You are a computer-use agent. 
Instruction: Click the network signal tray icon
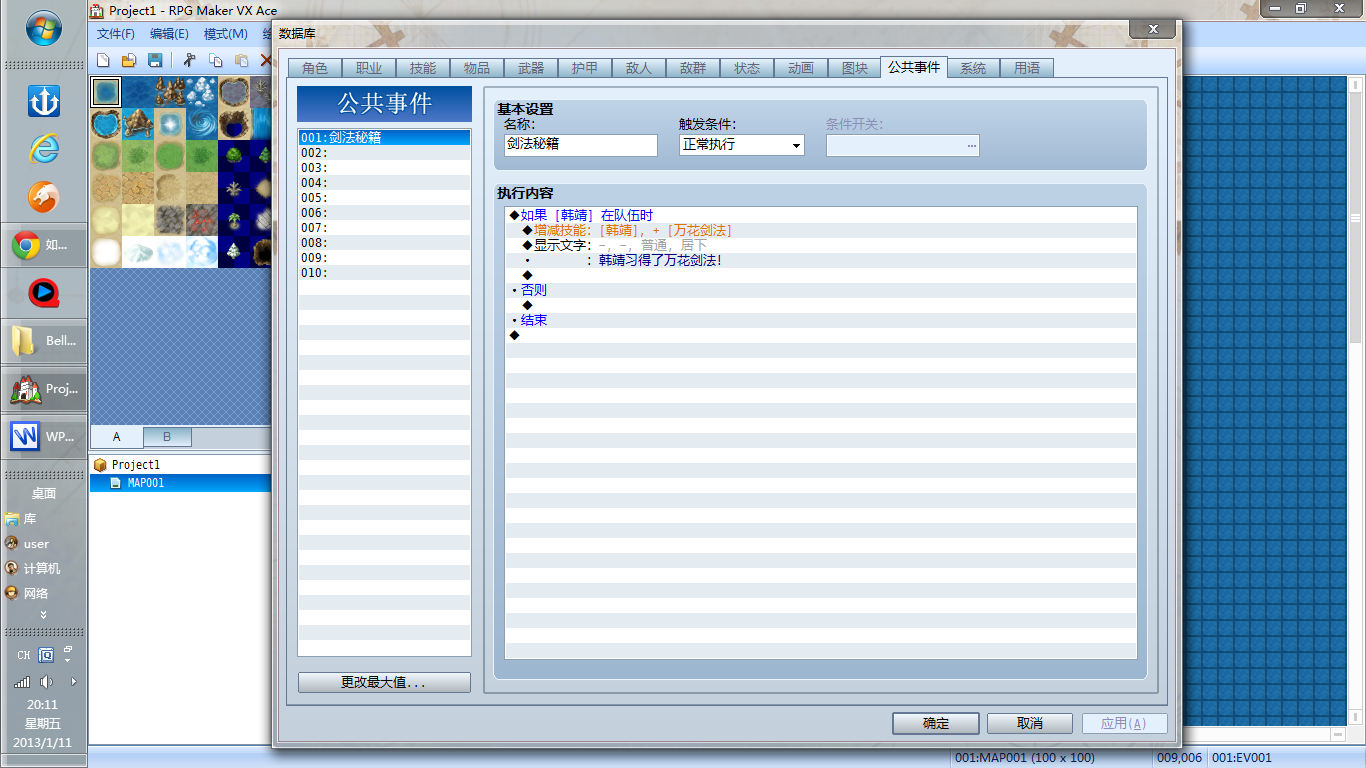tap(22, 682)
